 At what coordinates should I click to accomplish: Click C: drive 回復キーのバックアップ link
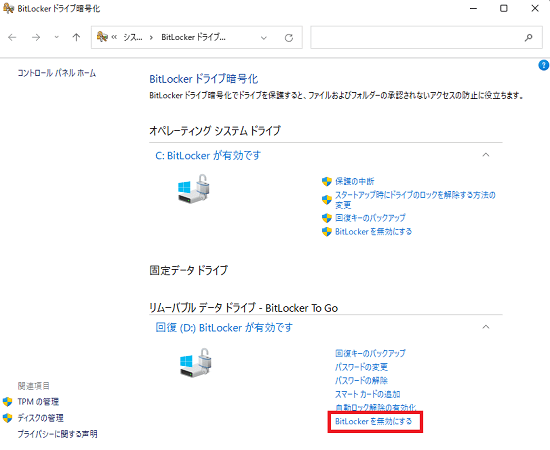point(370,218)
